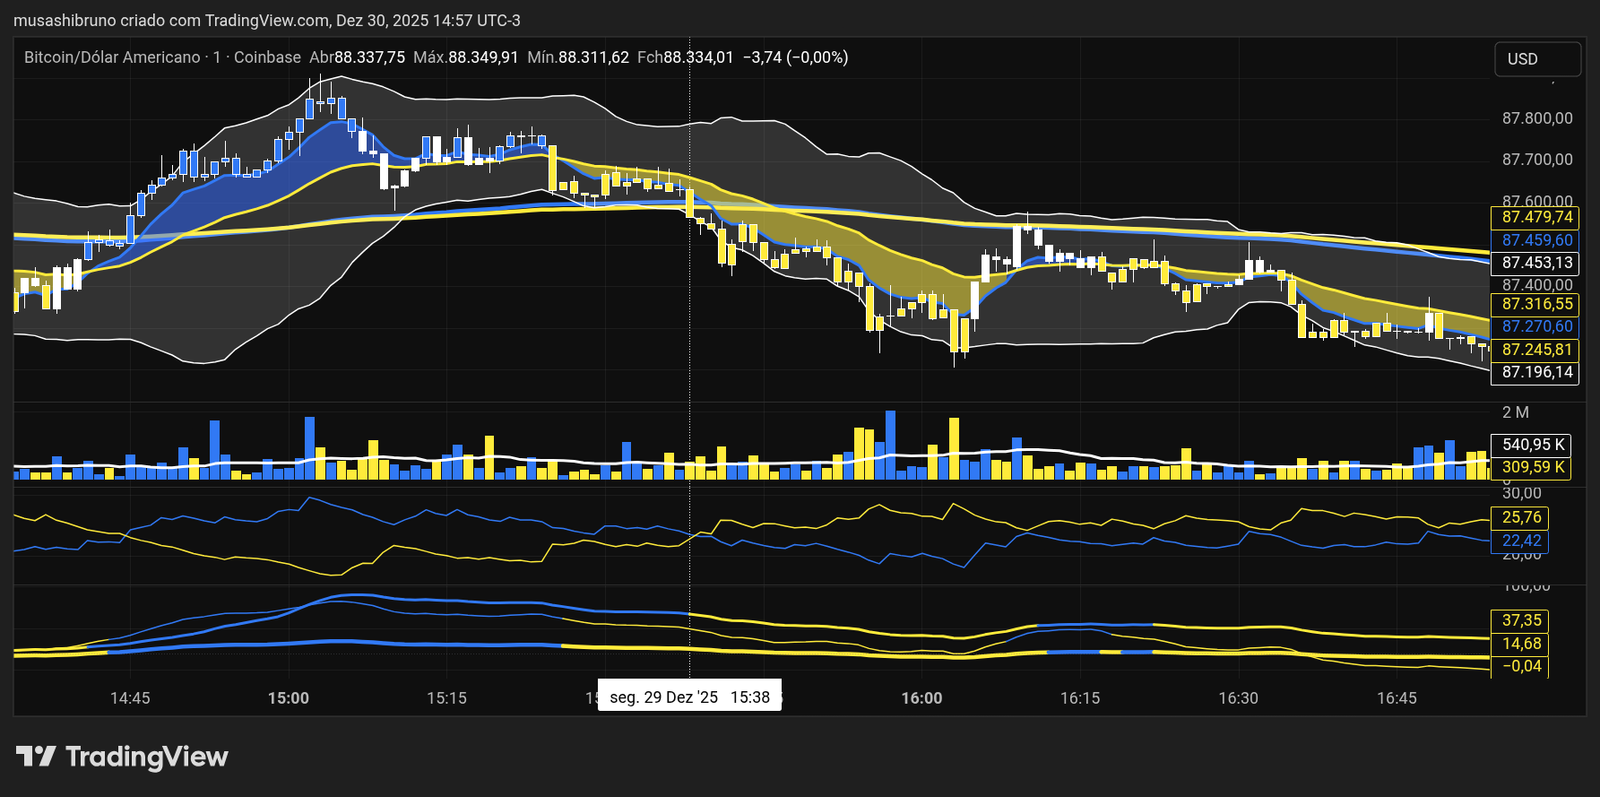Click the seg. 29 Dez '25 15:38 crosshair label
This screenshot has width=1600, height=797.
tap(689, 697)
